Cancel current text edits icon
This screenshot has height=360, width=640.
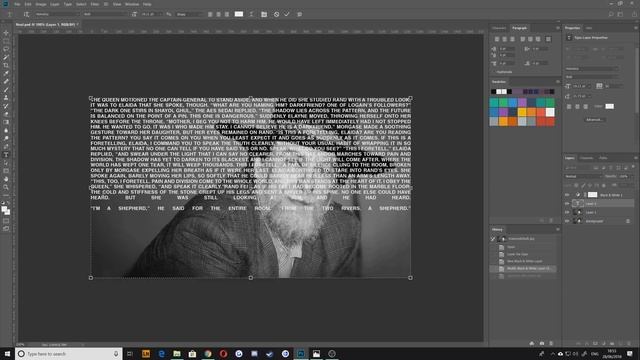(x=276, y=14)
